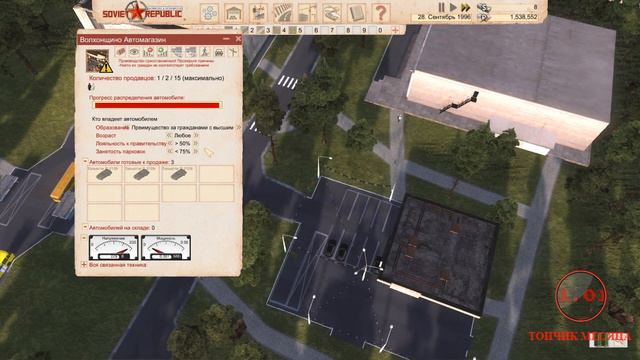Click the voltage (Напряжение) gauge
This screenshot has height=360, width=640.
113,248
